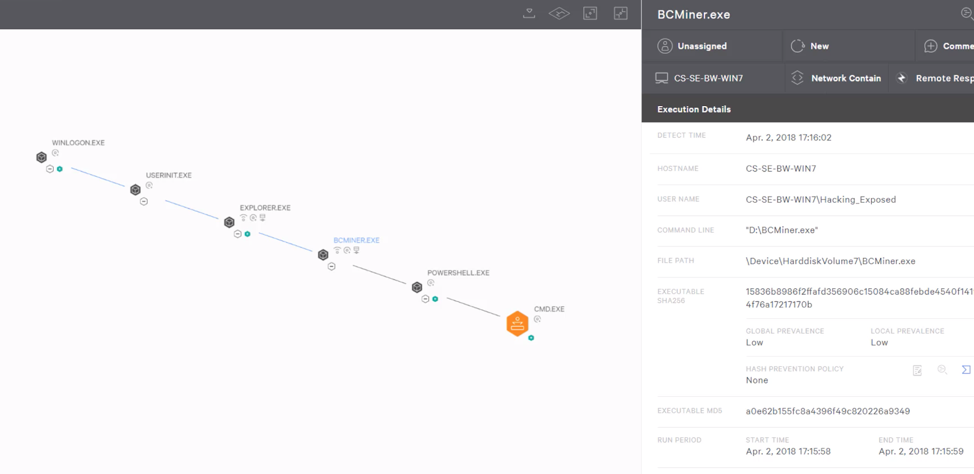Select the WINLOGON.EXE process node
This screenshot has width=974, height=474.
(x=41, y=157)
